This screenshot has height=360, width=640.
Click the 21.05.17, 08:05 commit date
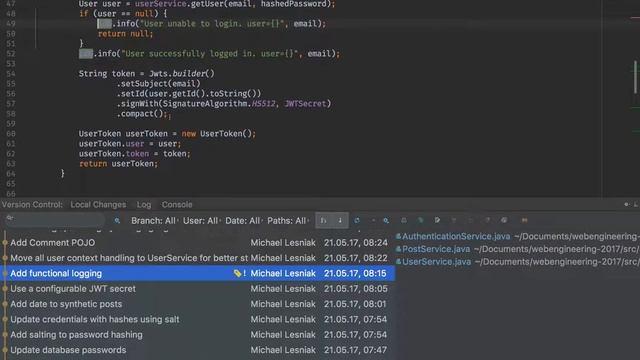[356, 289]
